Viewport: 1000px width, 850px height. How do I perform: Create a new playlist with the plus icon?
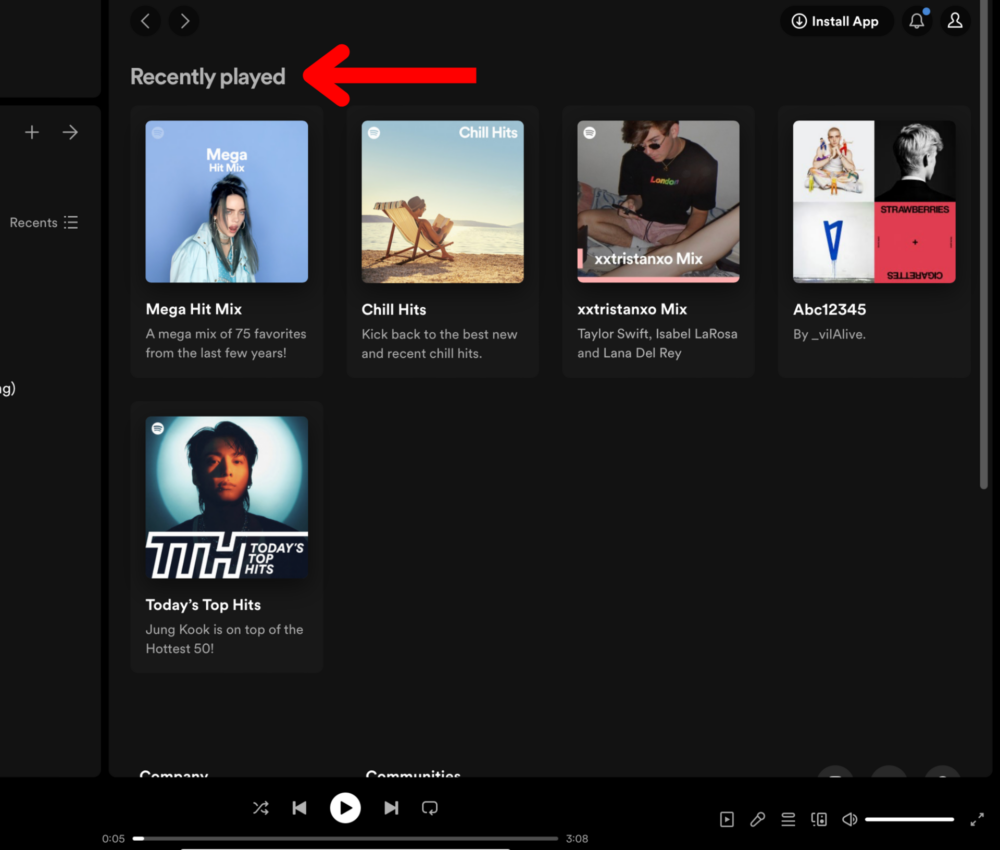[x=31, y=131]
